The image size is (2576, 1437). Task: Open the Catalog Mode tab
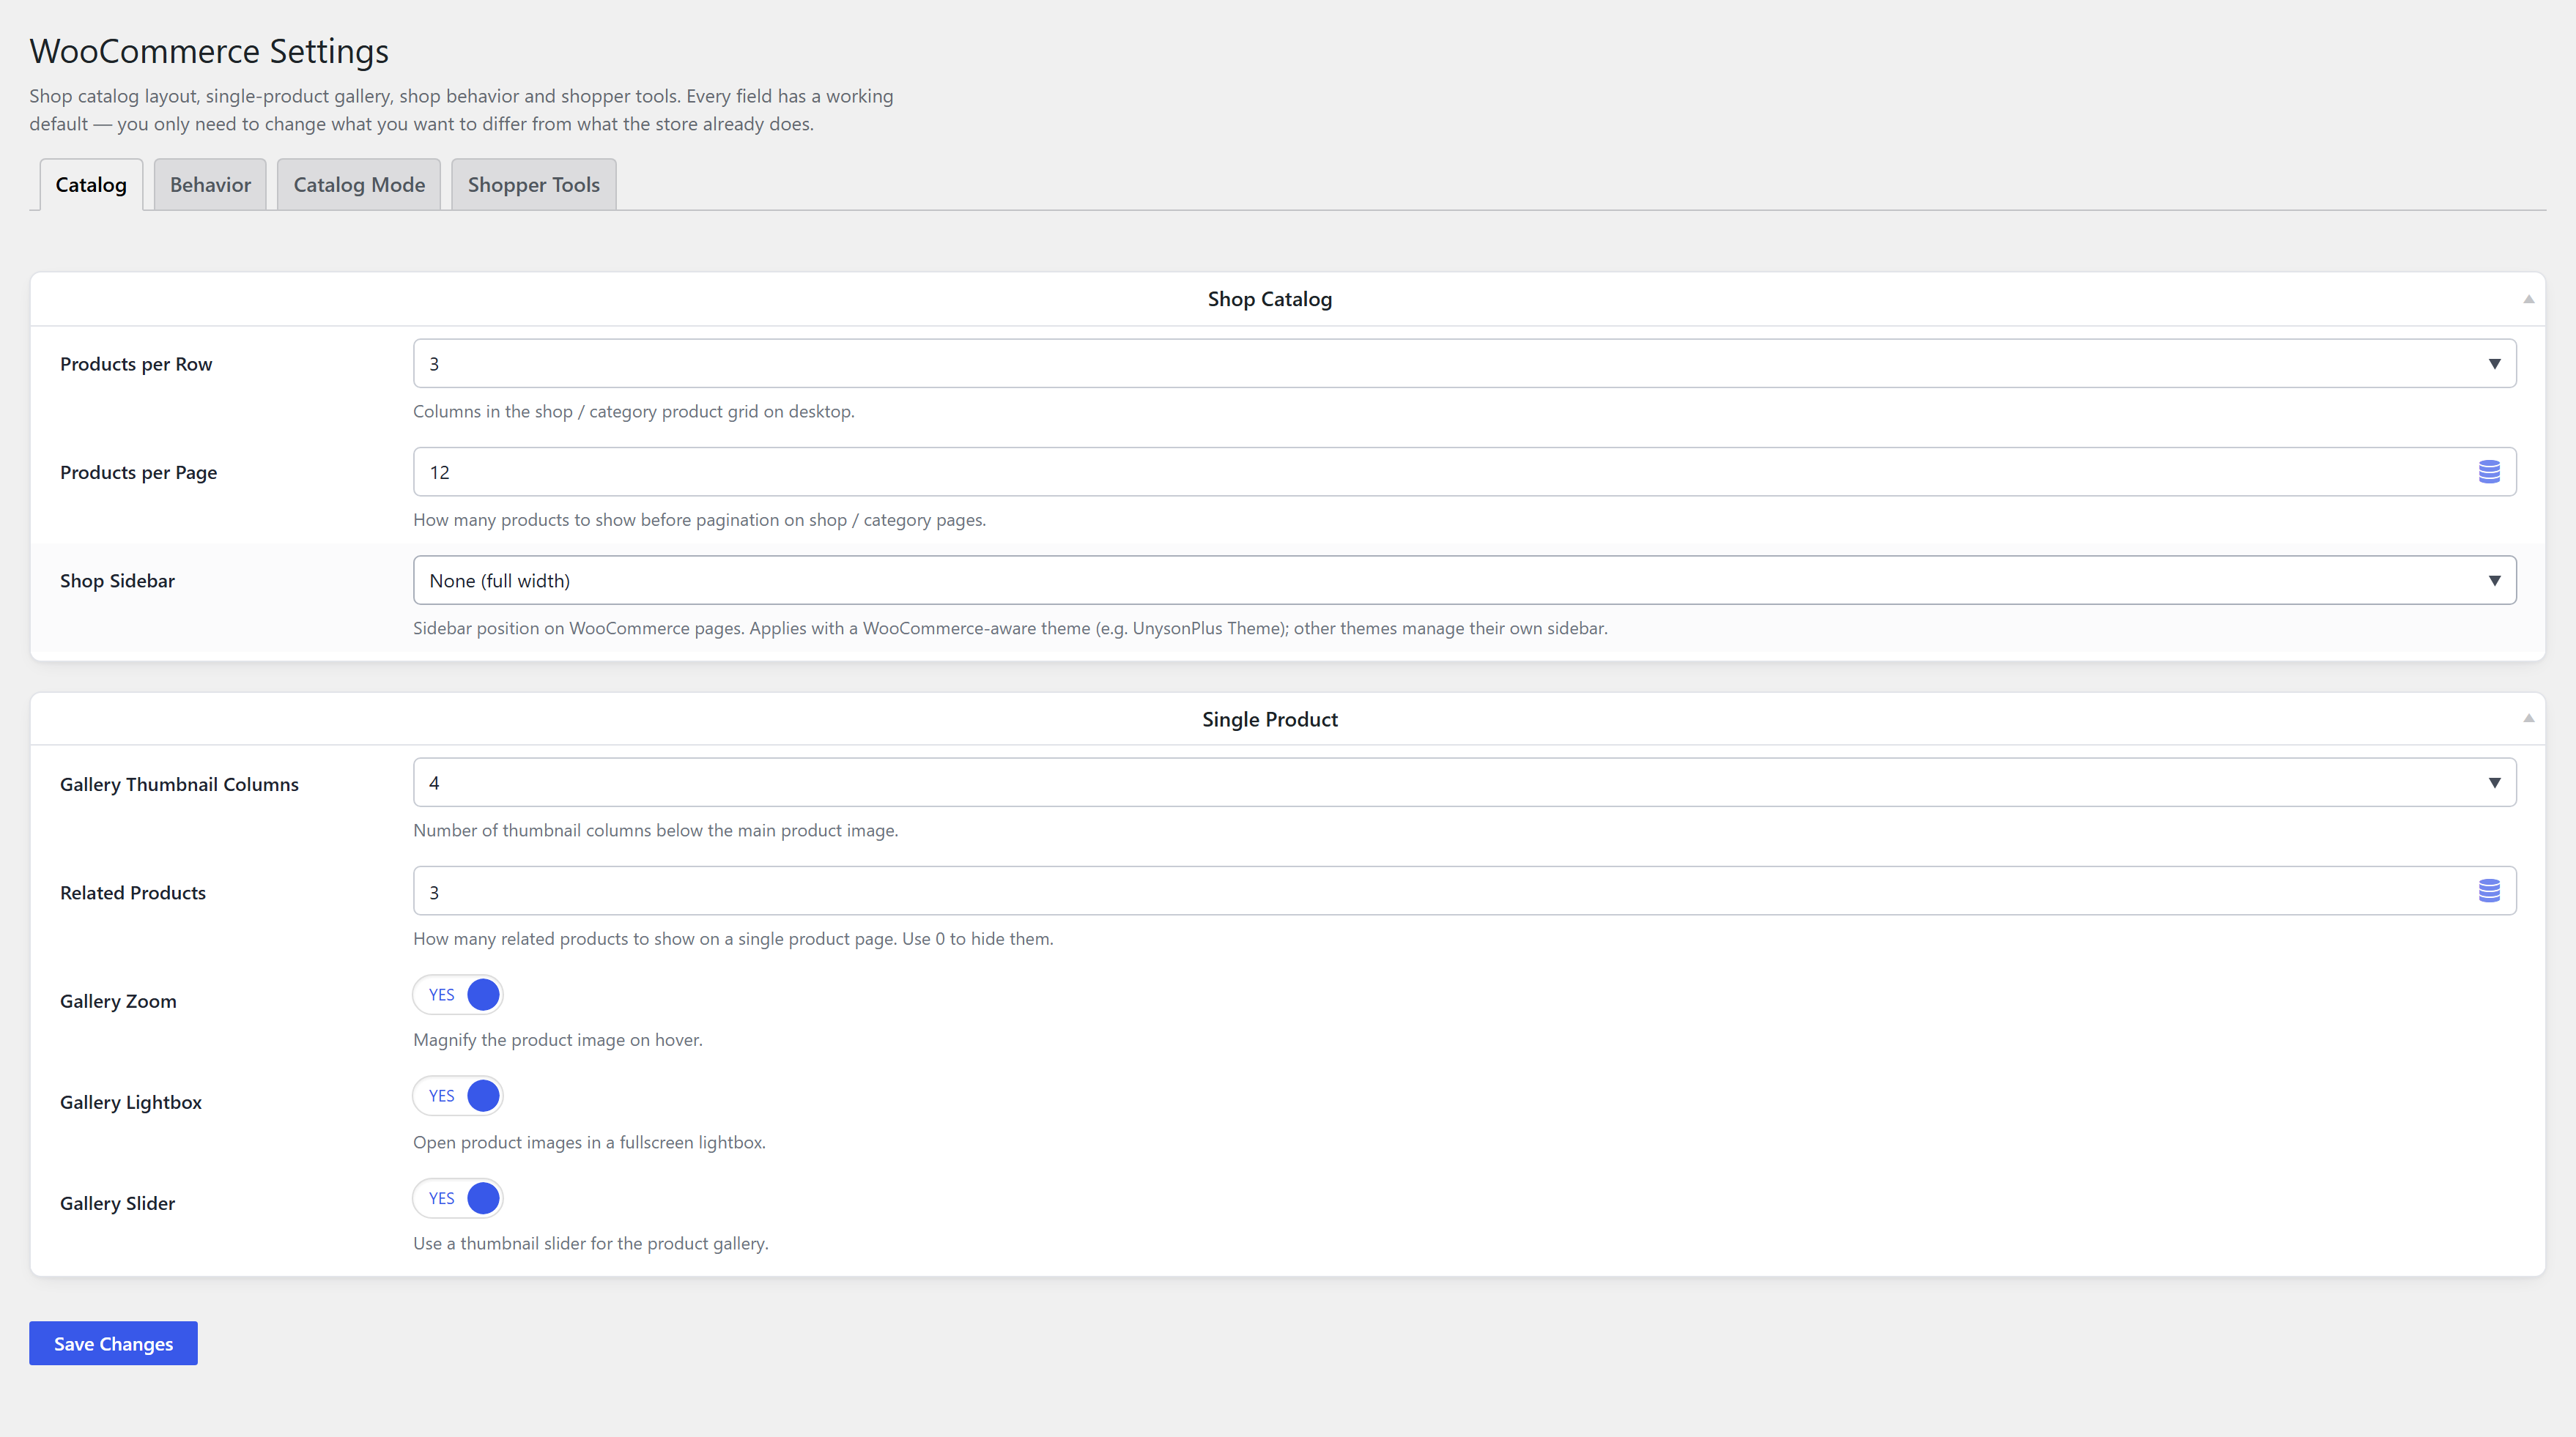359,185
